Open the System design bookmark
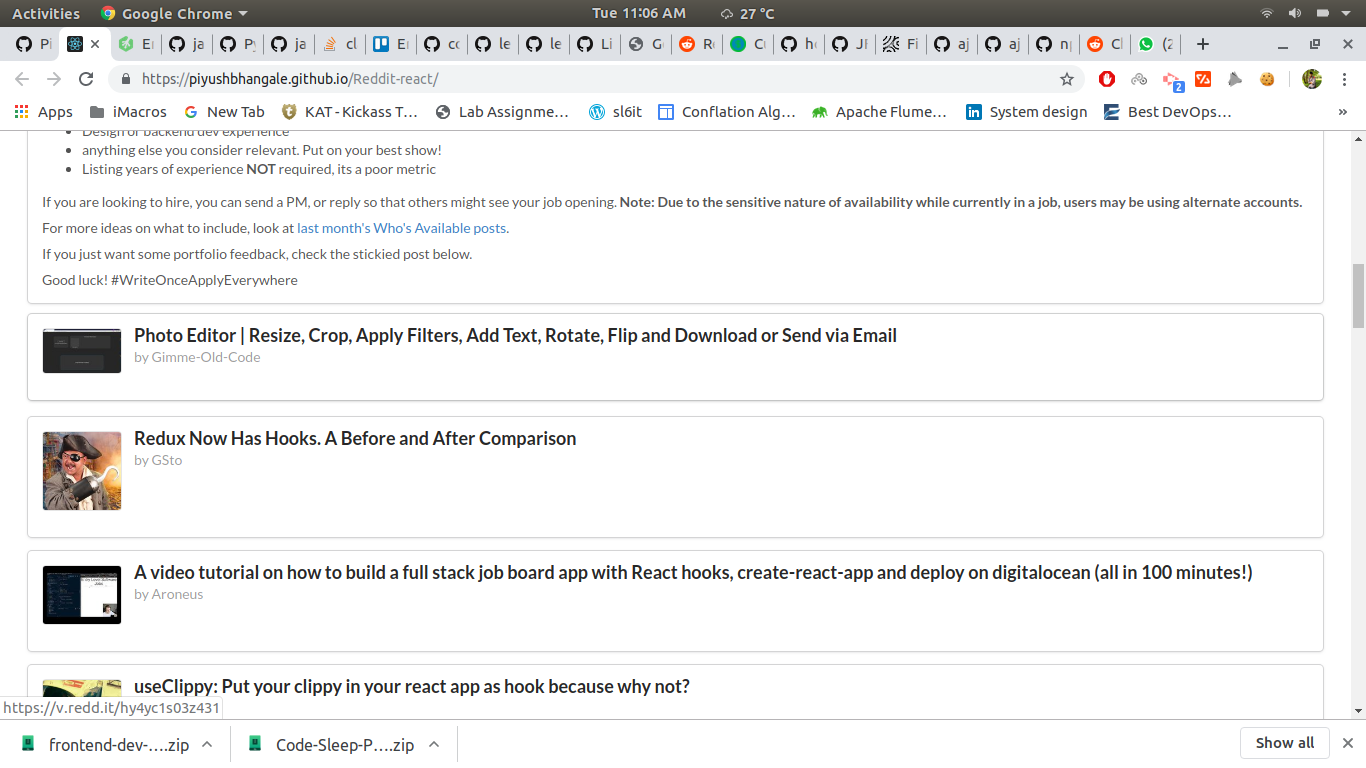The image size is (1366, 768). click(1026, 112)
